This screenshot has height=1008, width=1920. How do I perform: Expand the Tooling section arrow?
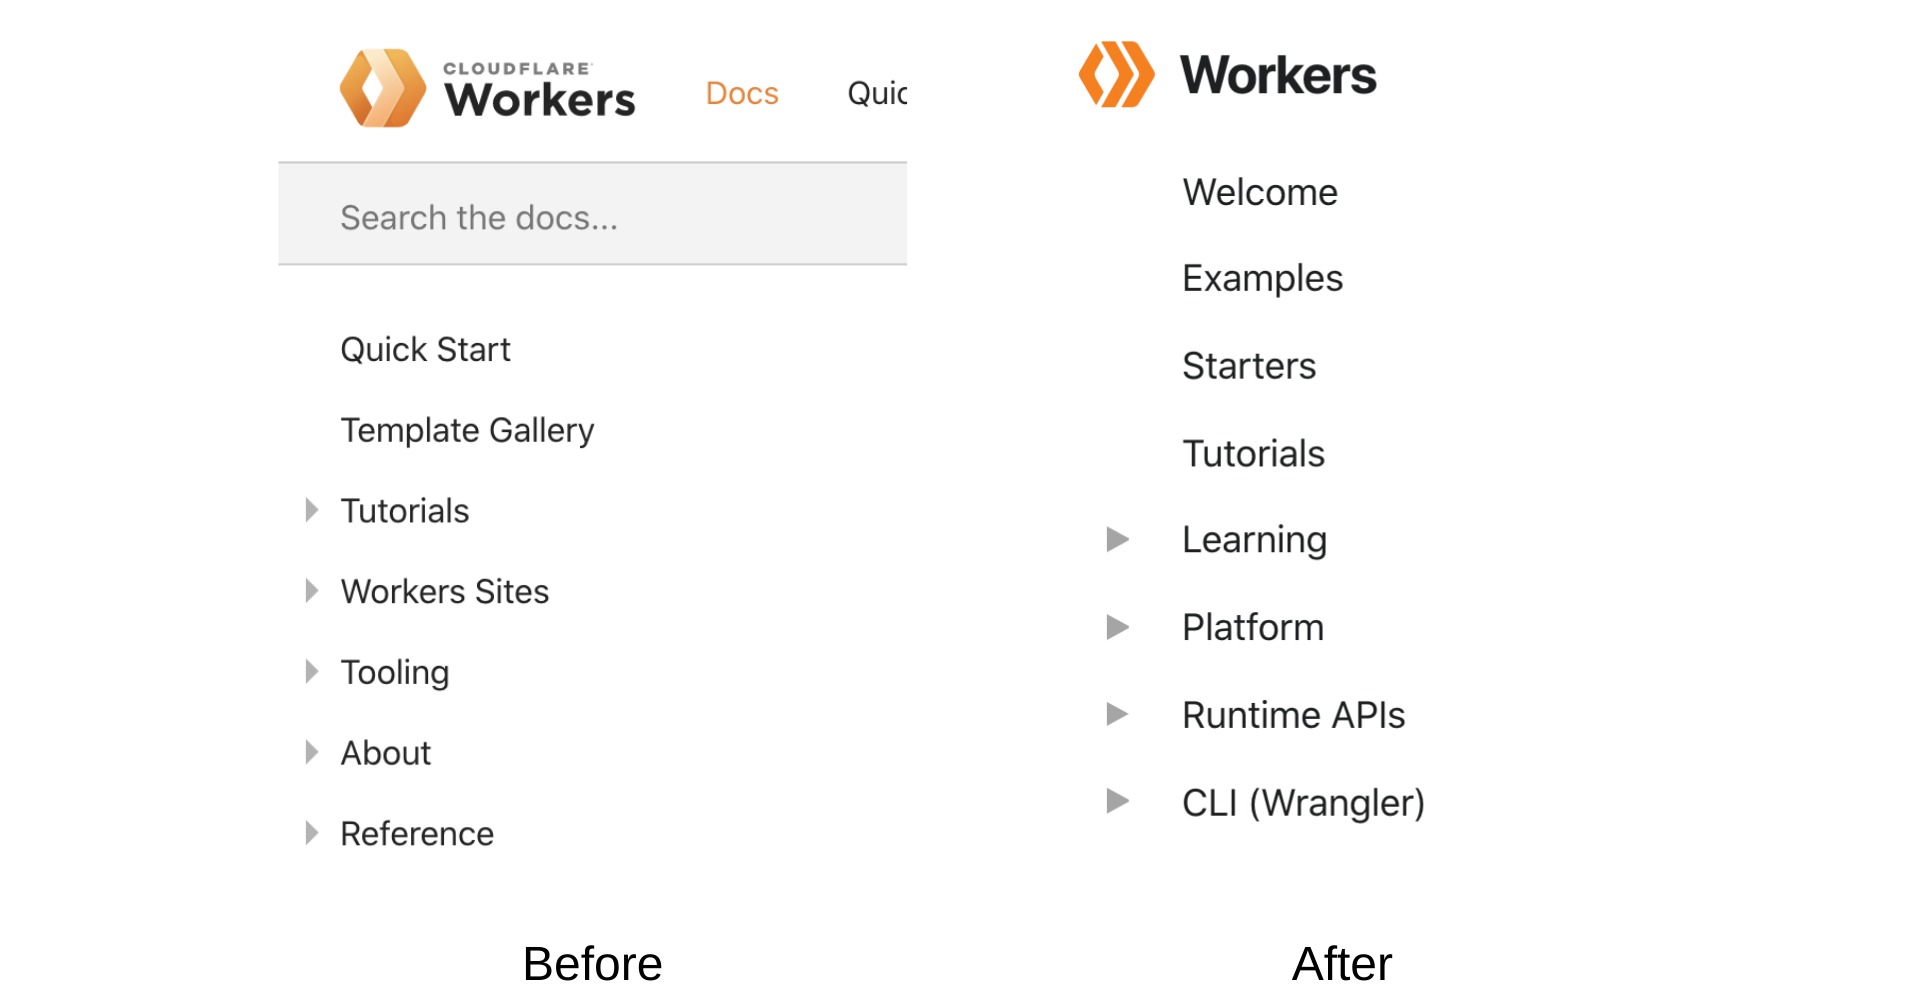coord(312,671)
